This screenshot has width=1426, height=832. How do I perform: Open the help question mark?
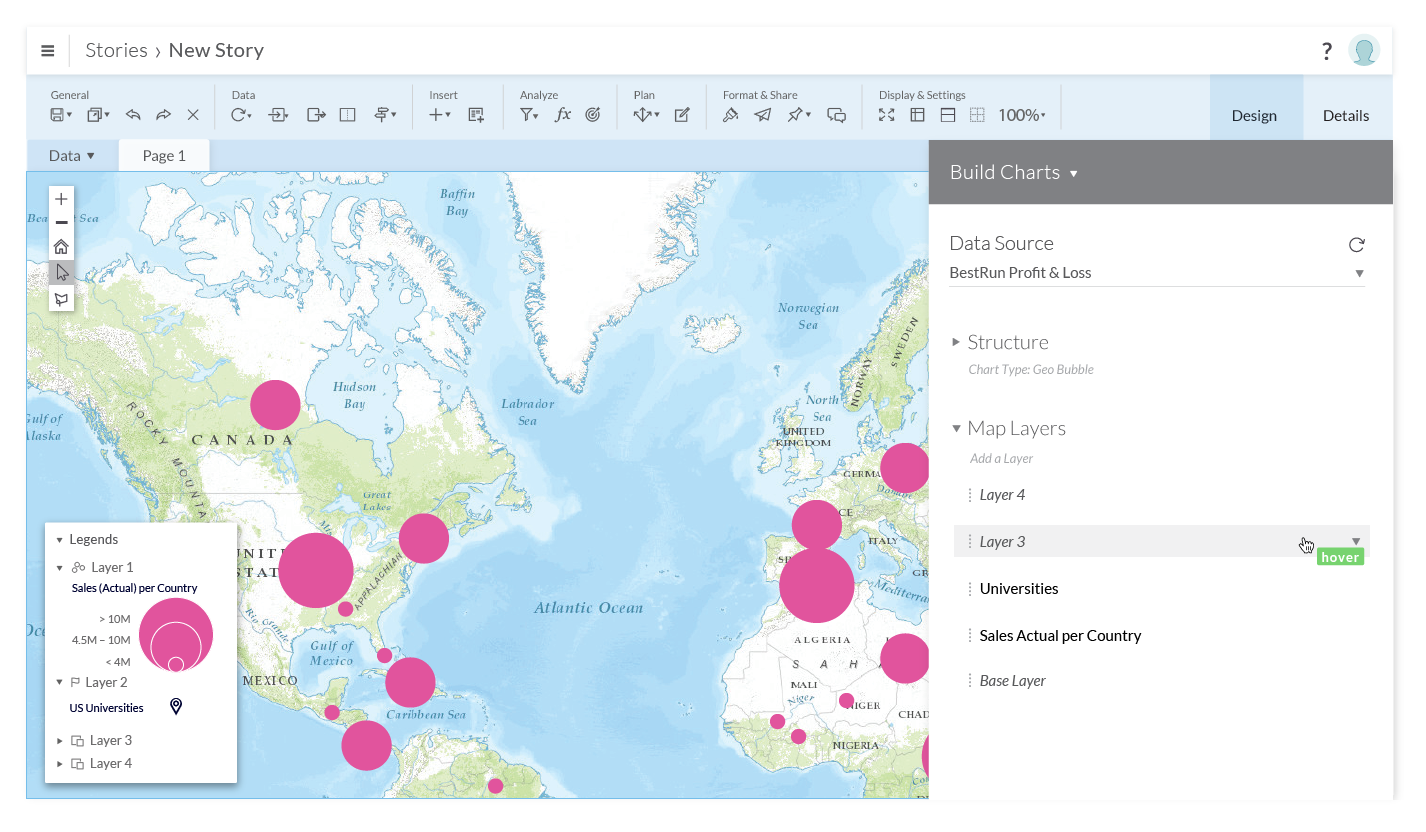coord(1327,51)
